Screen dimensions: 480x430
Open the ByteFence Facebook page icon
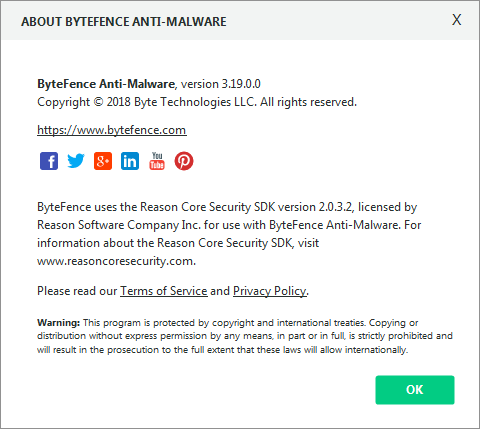tap(49, 161)
